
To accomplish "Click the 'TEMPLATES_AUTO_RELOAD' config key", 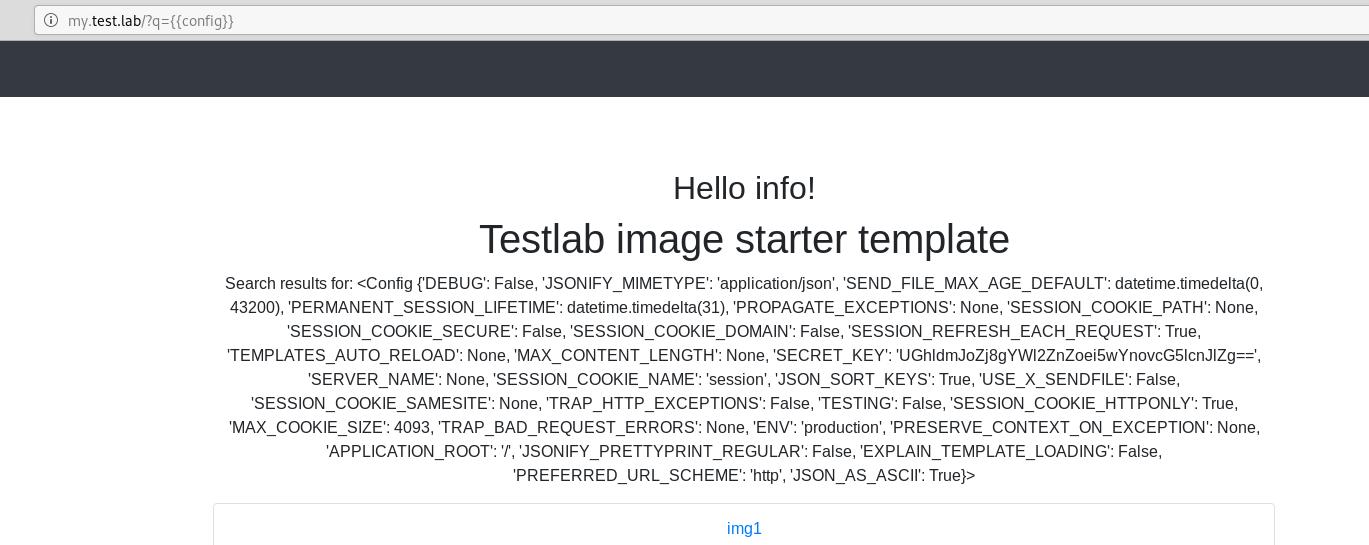I will coord(341,356).
